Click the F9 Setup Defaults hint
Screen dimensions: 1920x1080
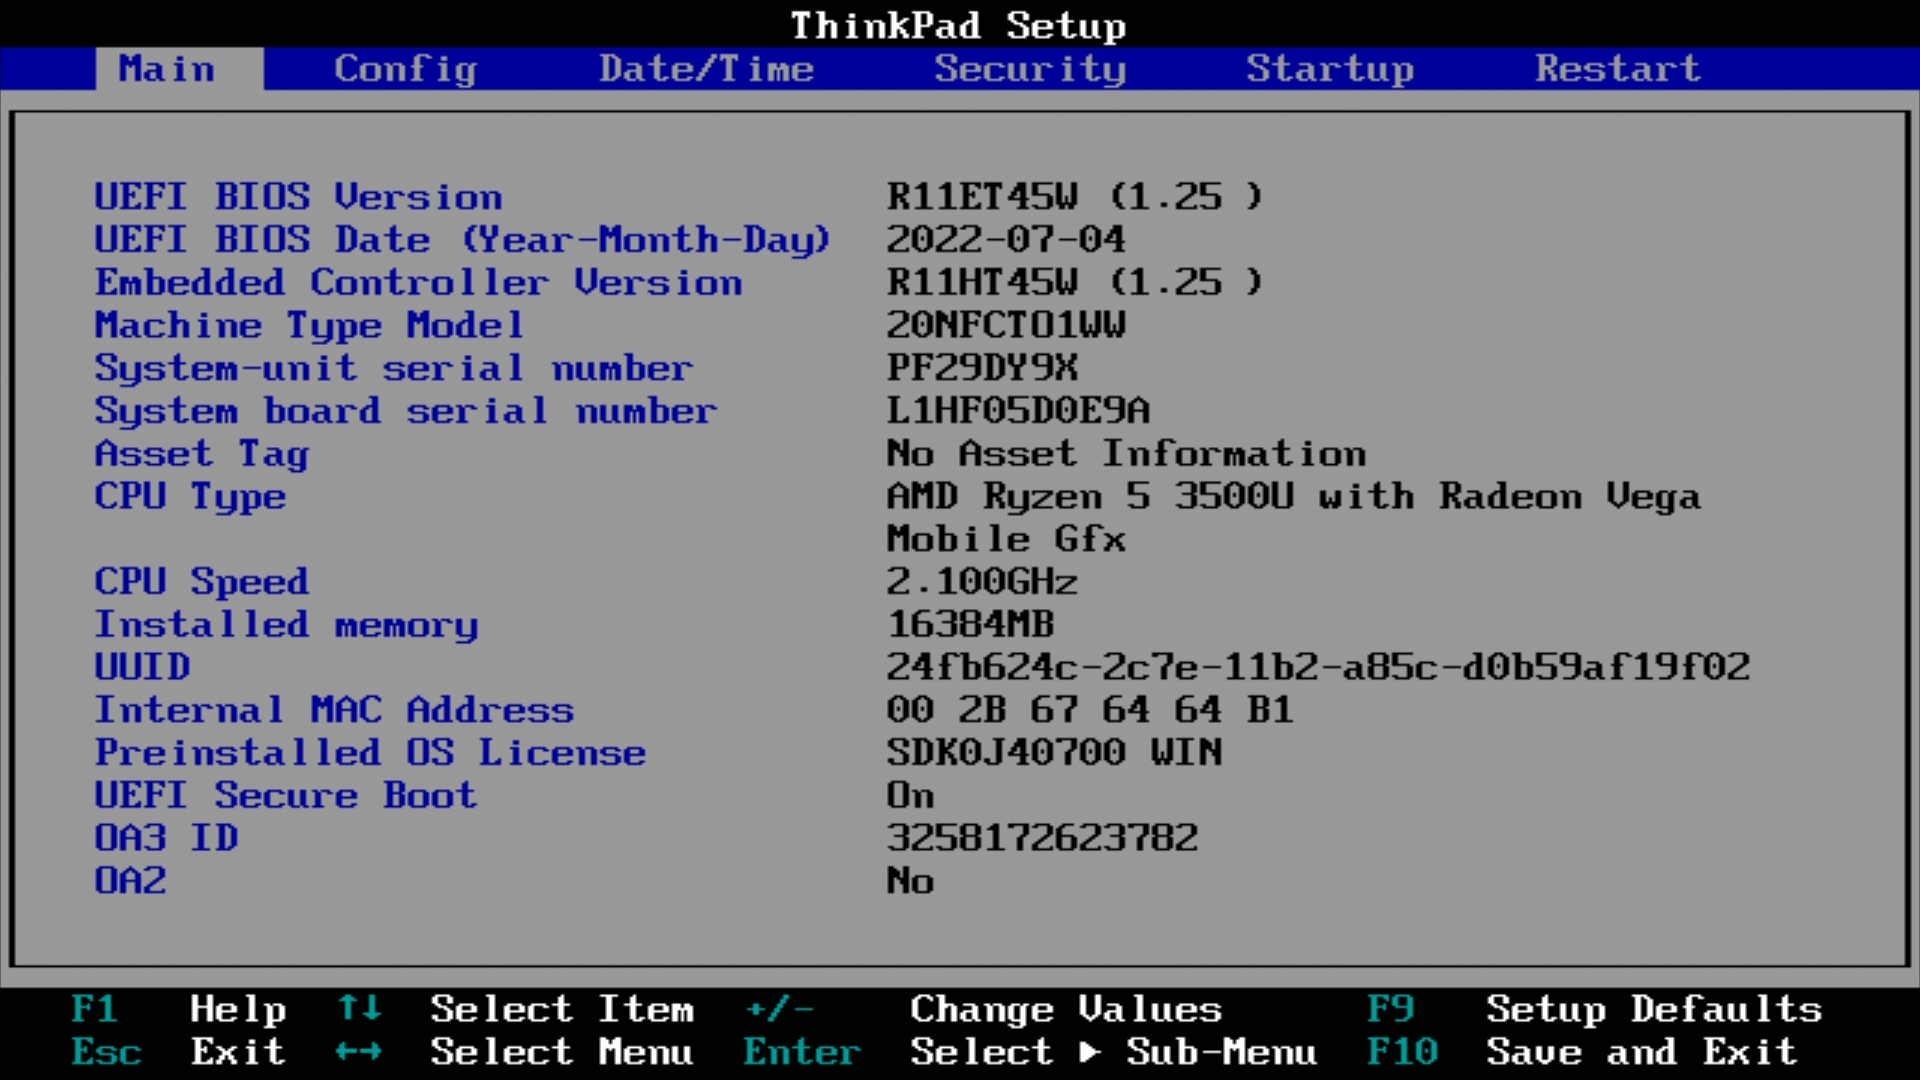point(1594,1010)
